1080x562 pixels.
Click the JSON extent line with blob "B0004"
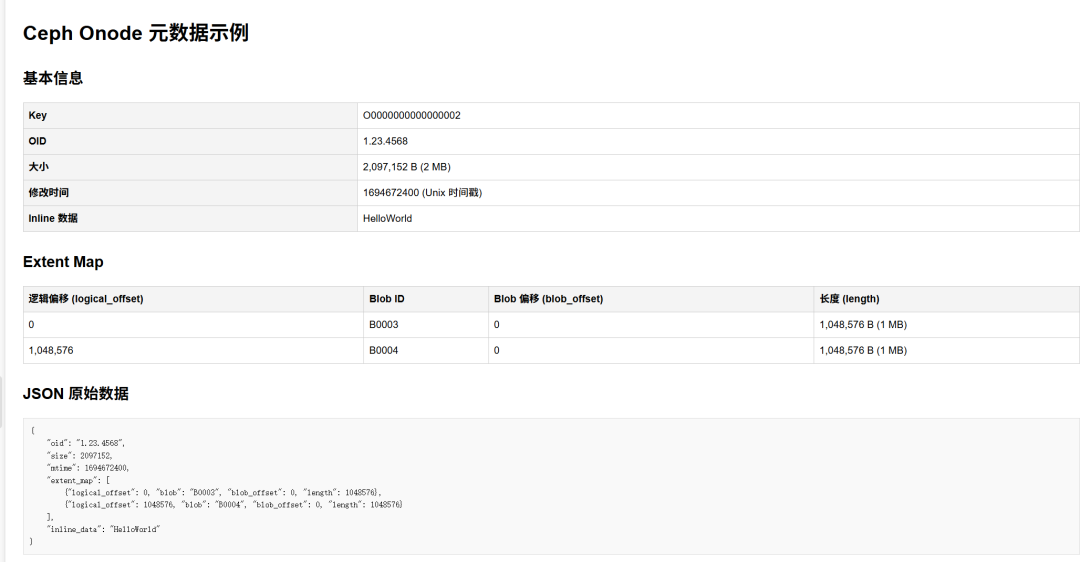(234, 505)
